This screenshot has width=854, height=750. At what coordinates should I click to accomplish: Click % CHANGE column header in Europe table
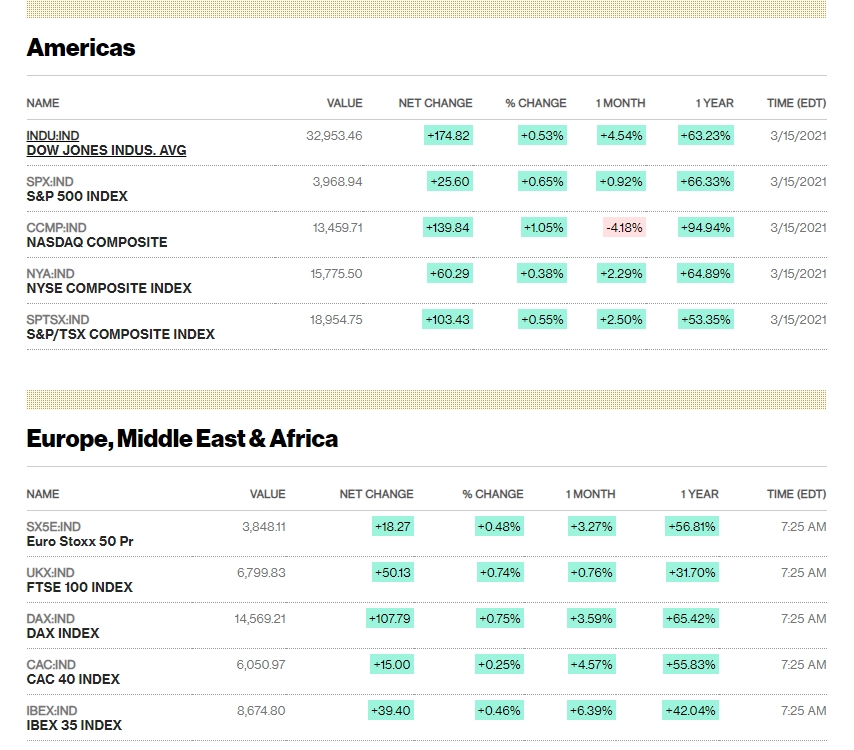click(492, 494)
